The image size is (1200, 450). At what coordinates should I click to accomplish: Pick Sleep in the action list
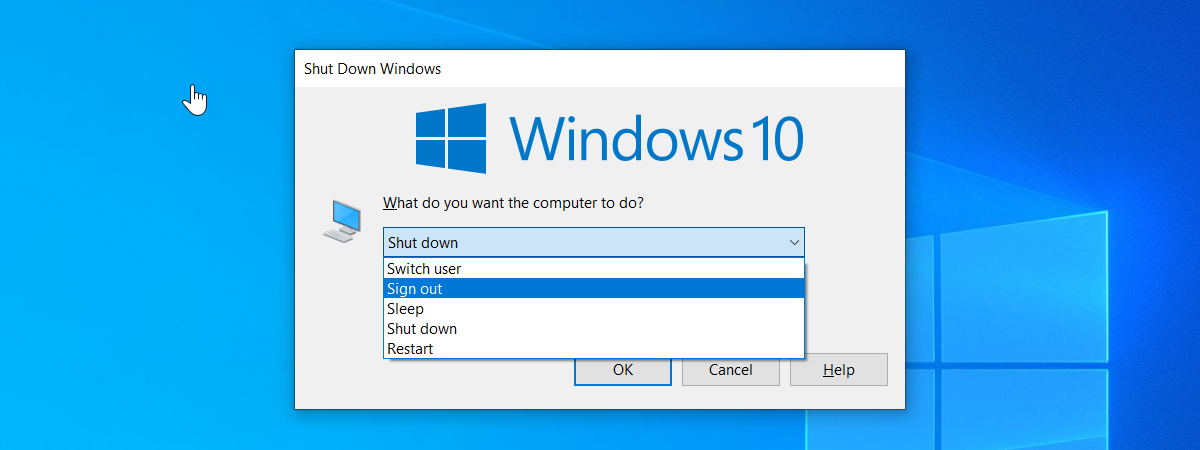tap(594, 309)
